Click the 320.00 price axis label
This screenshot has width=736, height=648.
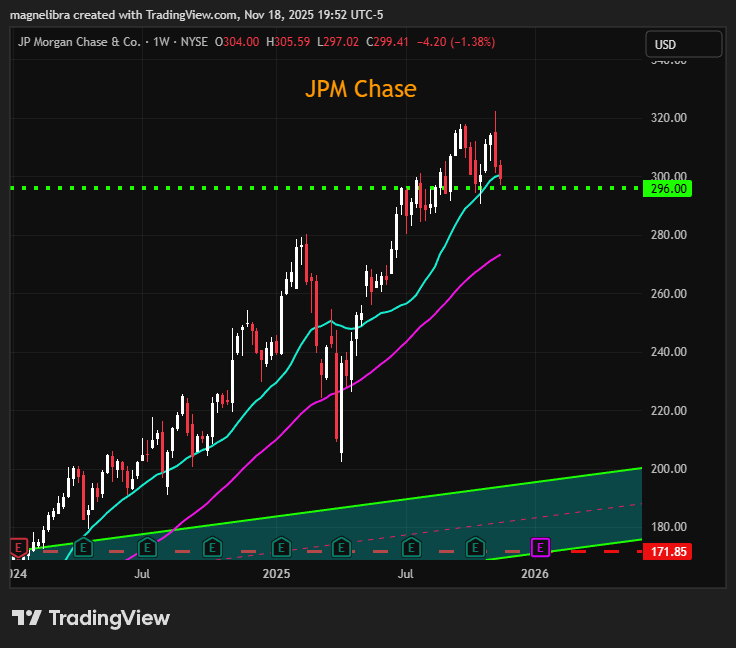click(668, 118)
